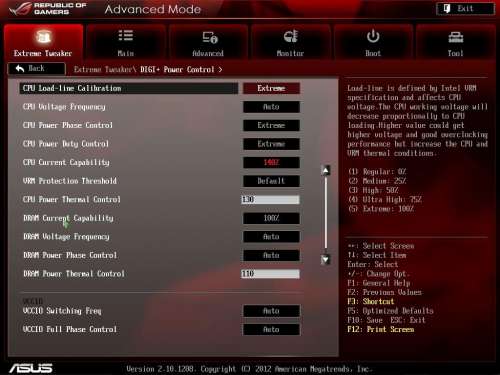Open CPU Load-line Calibration Extreme dropdown
The image size is (500, 375).
(x=271, y=88)
